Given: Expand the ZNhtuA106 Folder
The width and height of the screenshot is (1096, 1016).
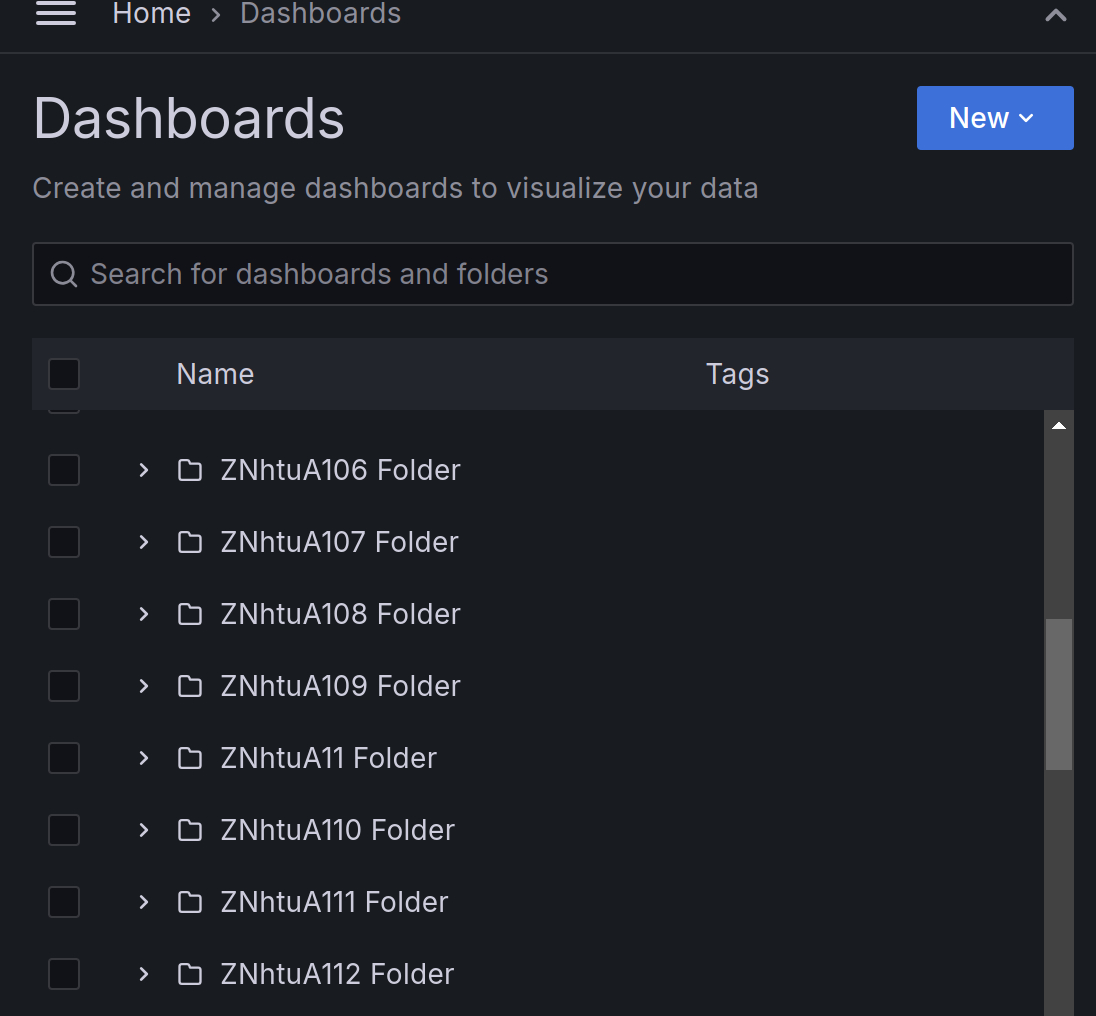Looking at the screenshot, I should click(x=142, y=470).
